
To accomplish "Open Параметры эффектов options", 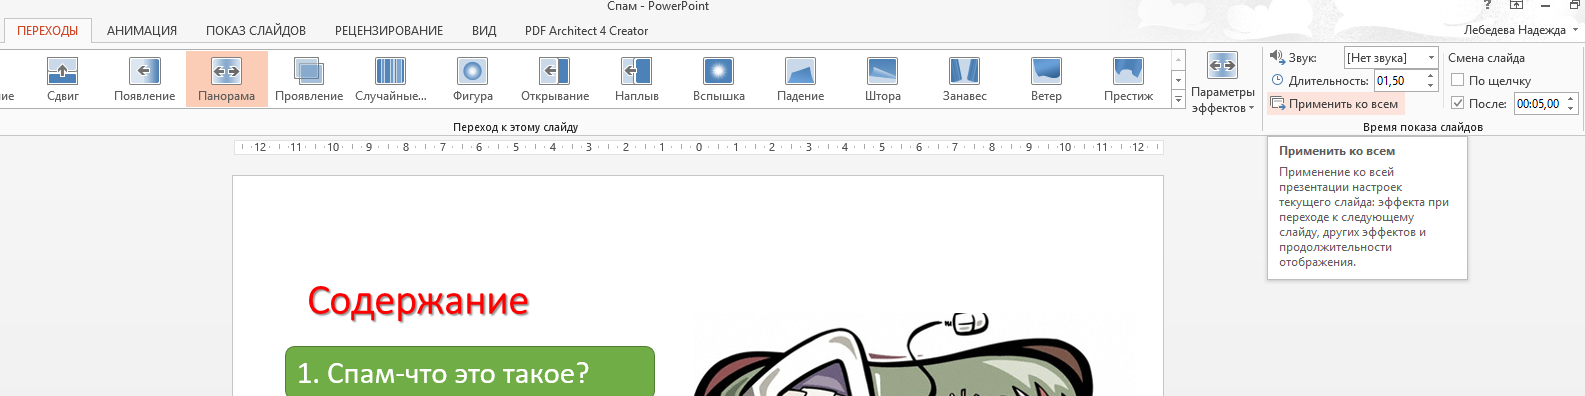I will click(x=1223, y=82).
